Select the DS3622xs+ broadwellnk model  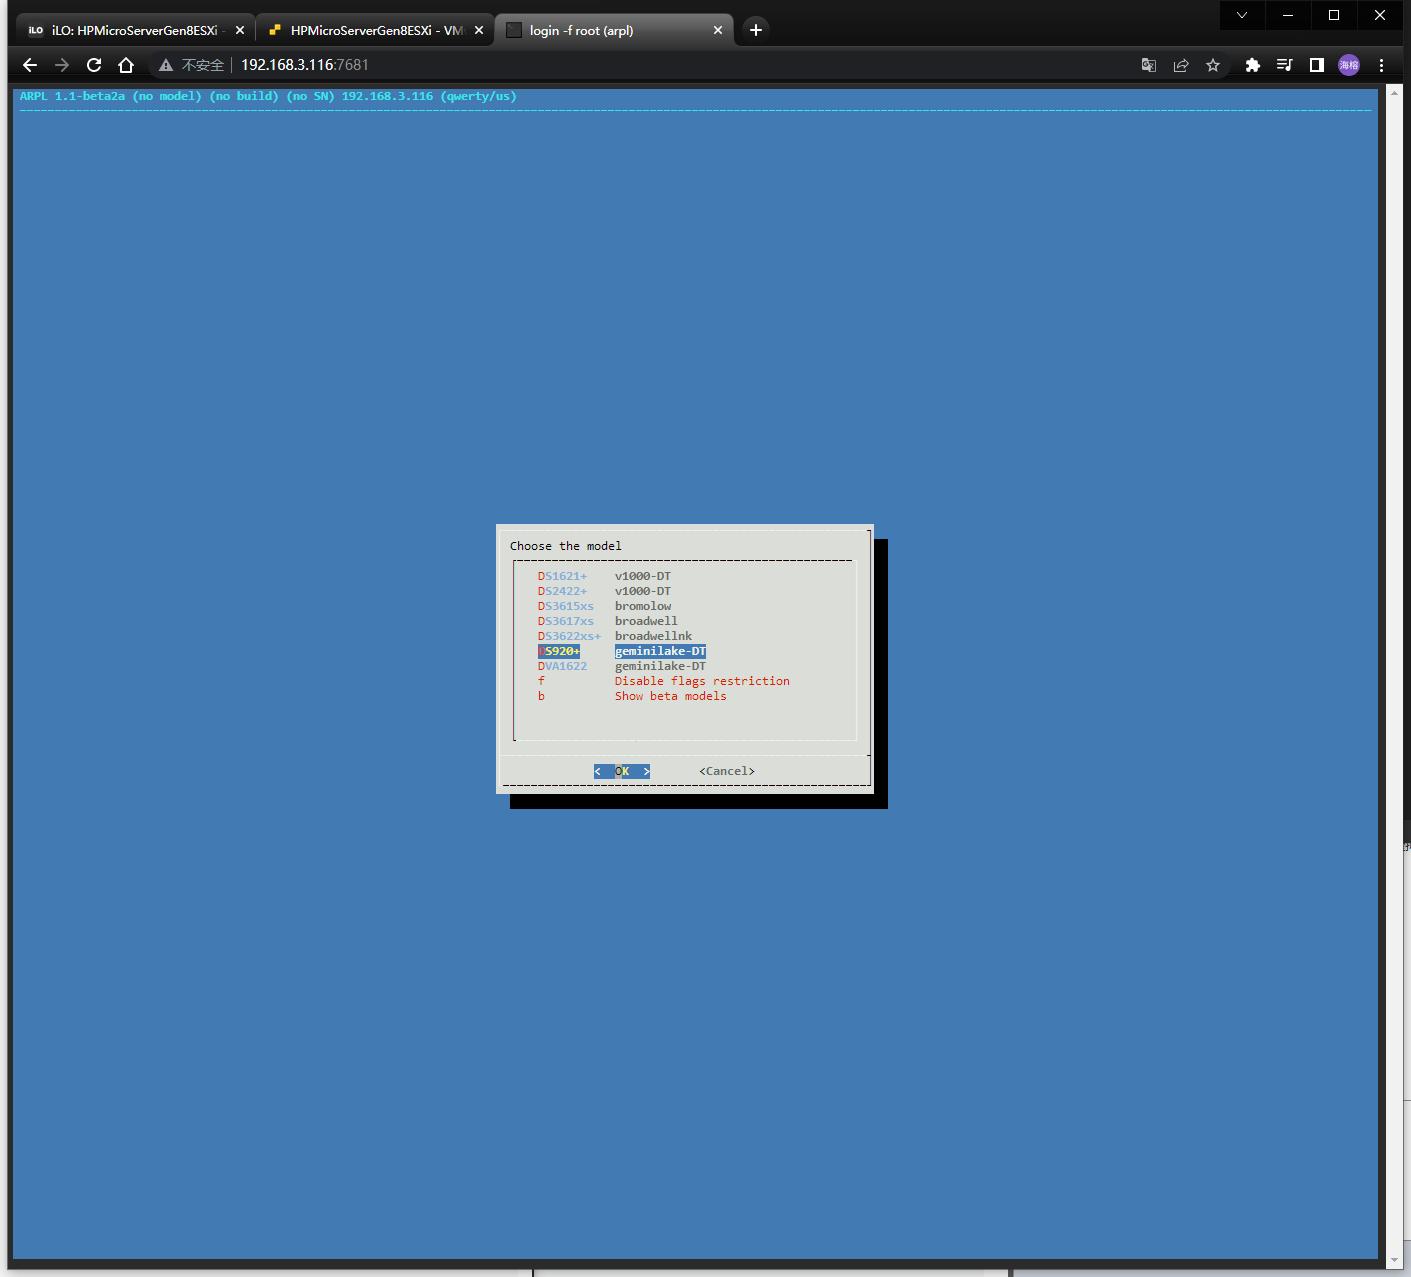(x=614, y=636)
